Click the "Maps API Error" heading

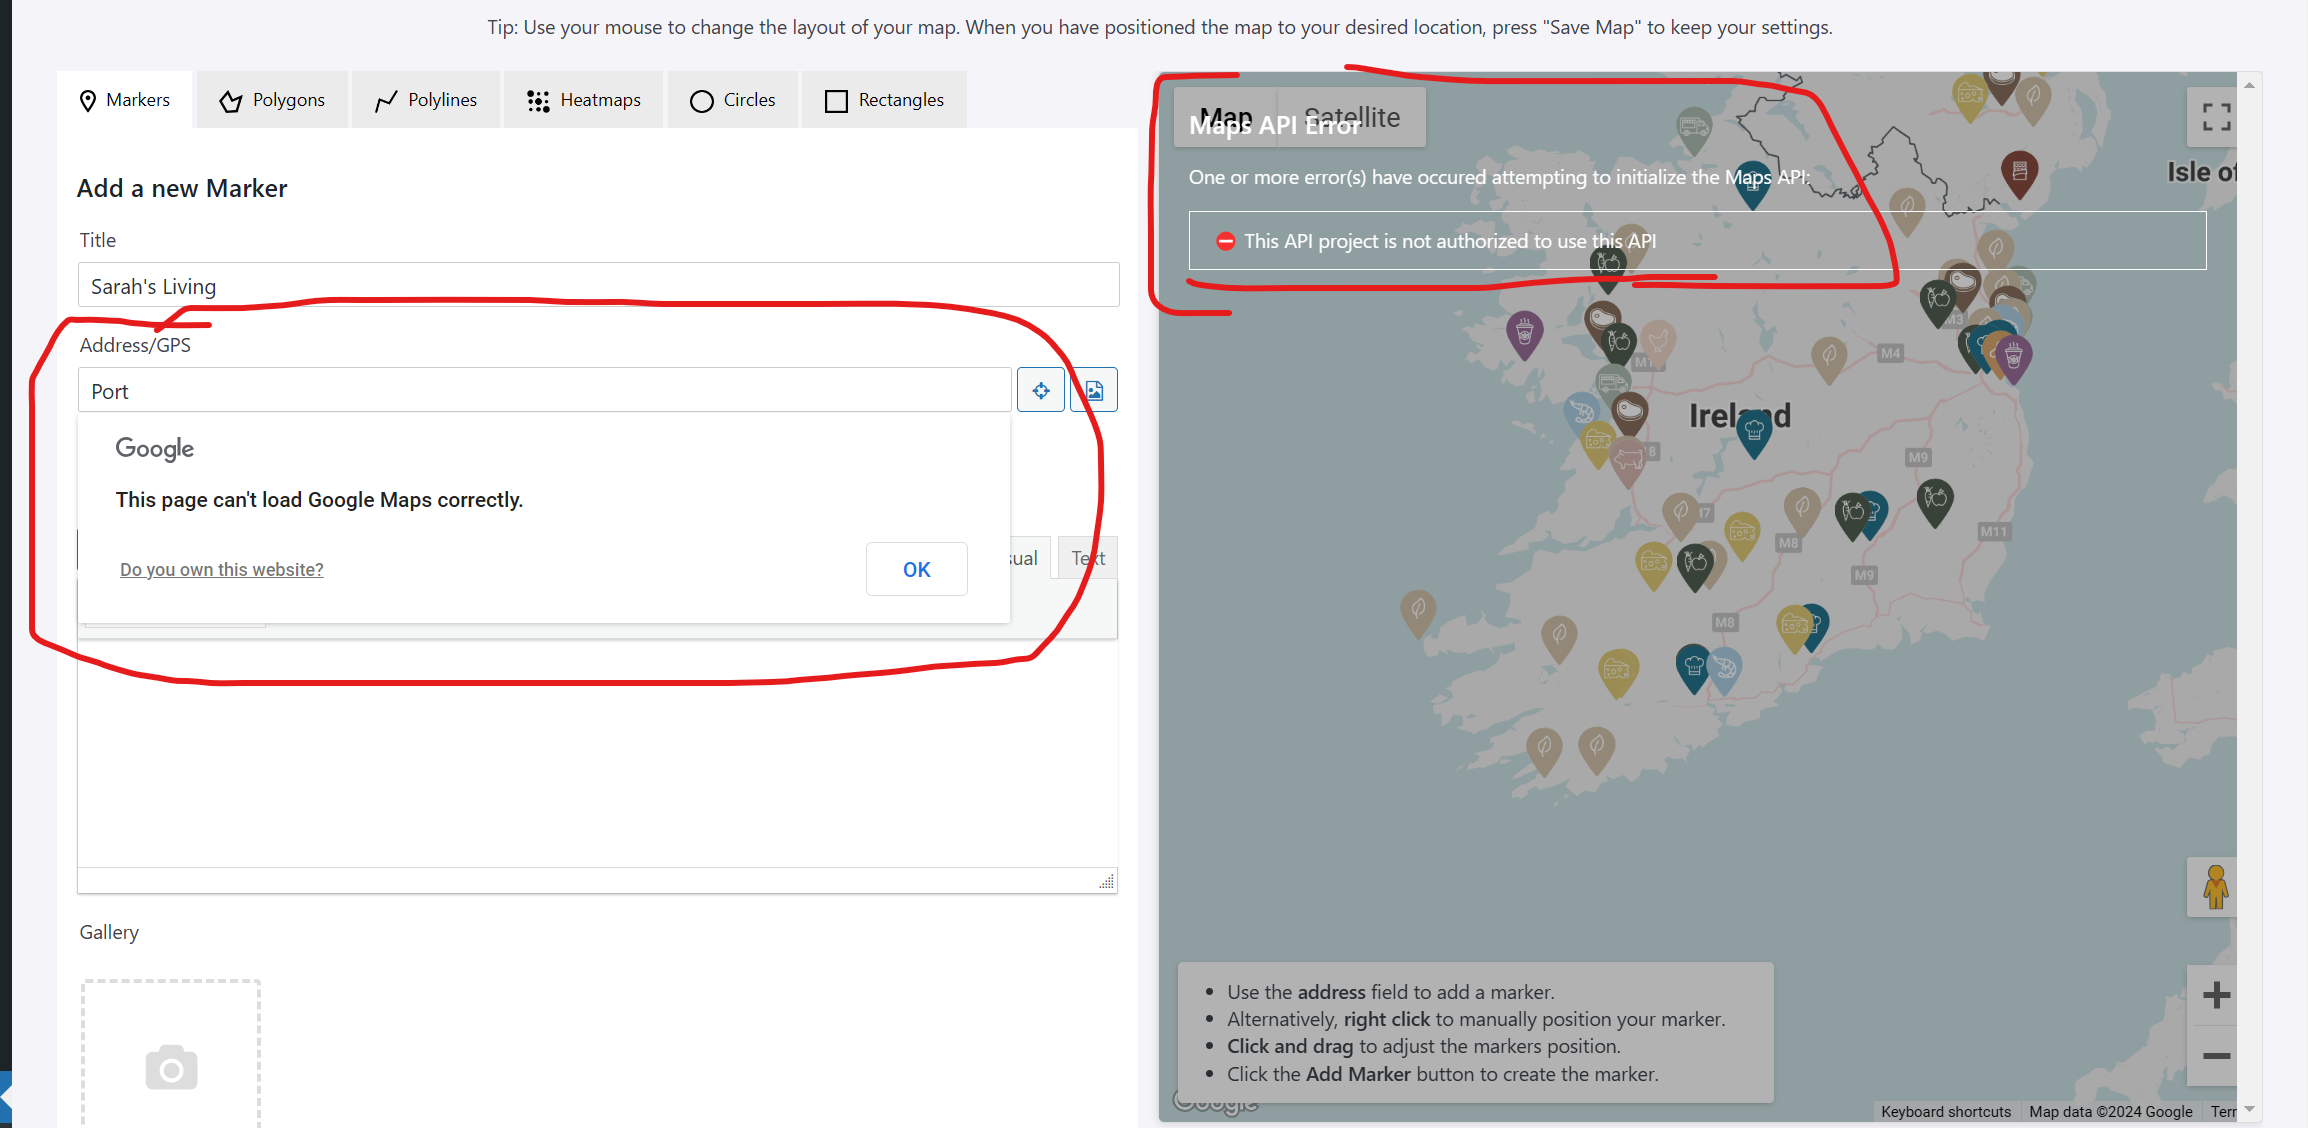click(1275, 125)
